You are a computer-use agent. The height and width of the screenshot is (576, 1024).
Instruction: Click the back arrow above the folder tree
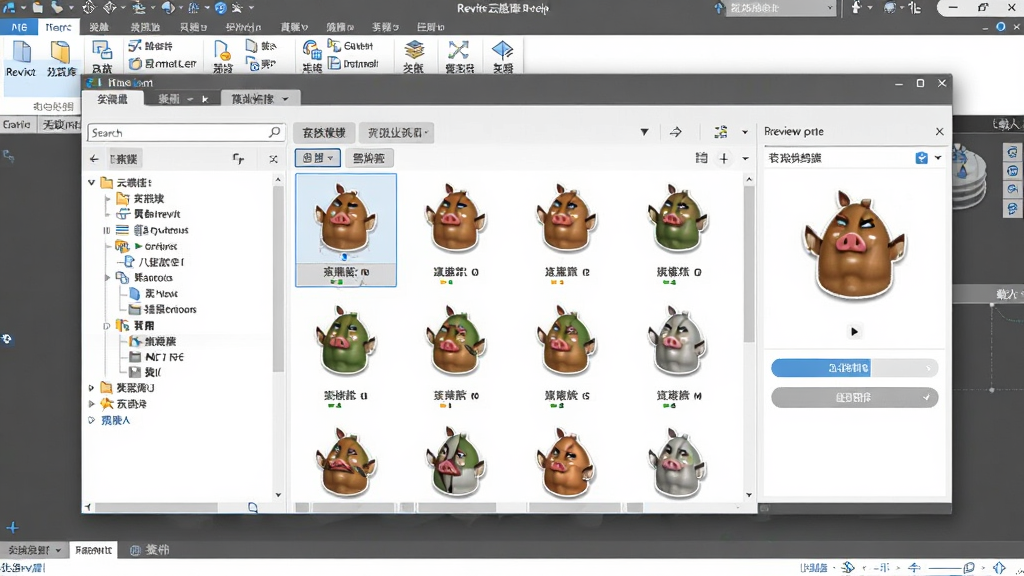point(94,159)
